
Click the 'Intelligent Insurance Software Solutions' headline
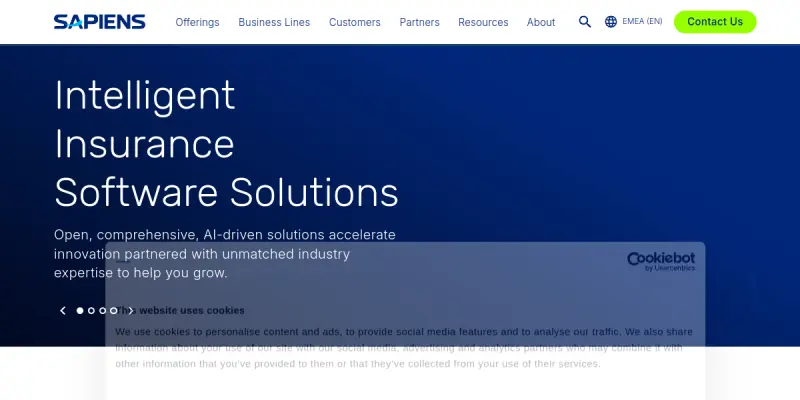pos(226,143)
